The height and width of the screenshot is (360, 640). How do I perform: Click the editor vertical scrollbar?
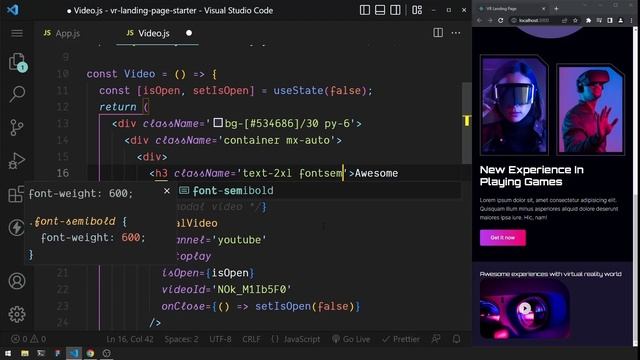tap(467, 122)
